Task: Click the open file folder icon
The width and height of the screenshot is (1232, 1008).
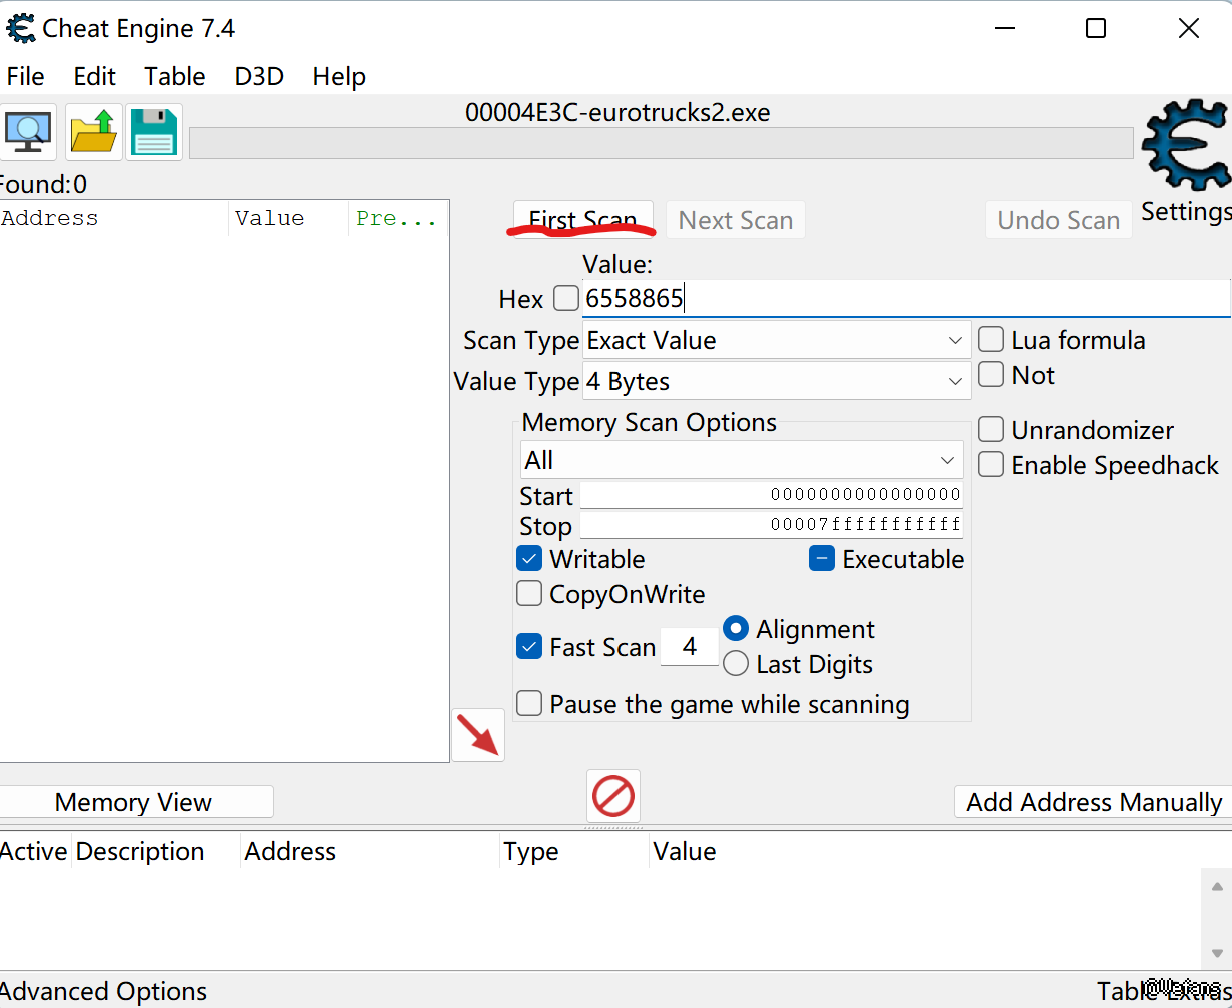Action: pyautogui.click(x=94, y=132)
